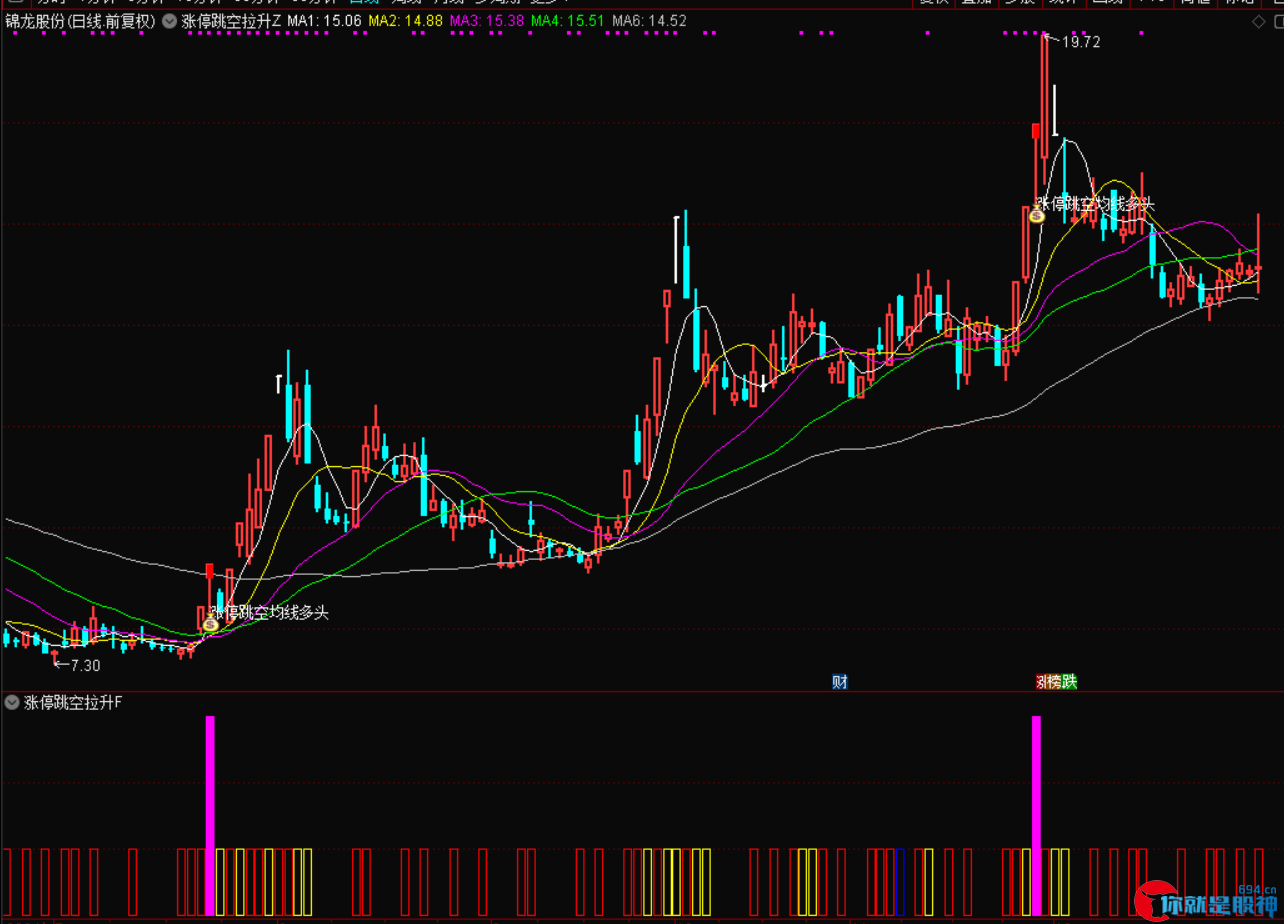This screenshot has height=924, width=1284.
Task: Click first magenta signal bar in sub-chart
Action: click(x=210, y=815)
